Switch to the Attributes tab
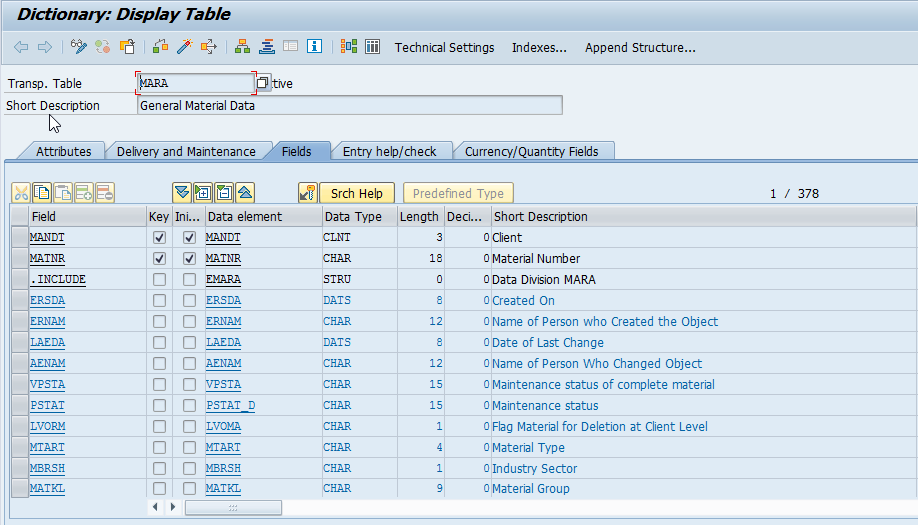Image resolution: width=918 pixels, height=525 pixels. [63, 152]
